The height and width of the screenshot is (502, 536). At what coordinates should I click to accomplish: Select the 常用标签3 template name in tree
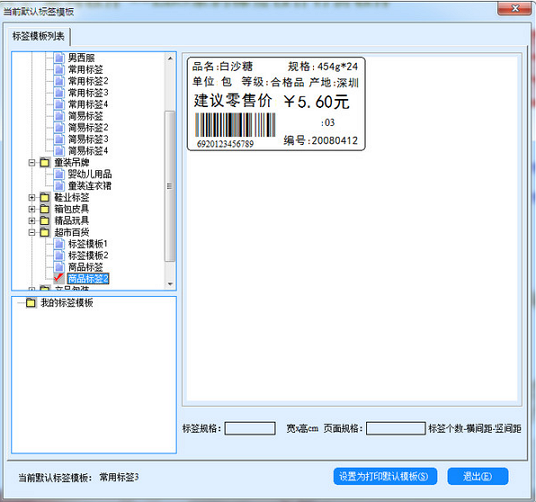pyautogui.click(x=88, y=93)
